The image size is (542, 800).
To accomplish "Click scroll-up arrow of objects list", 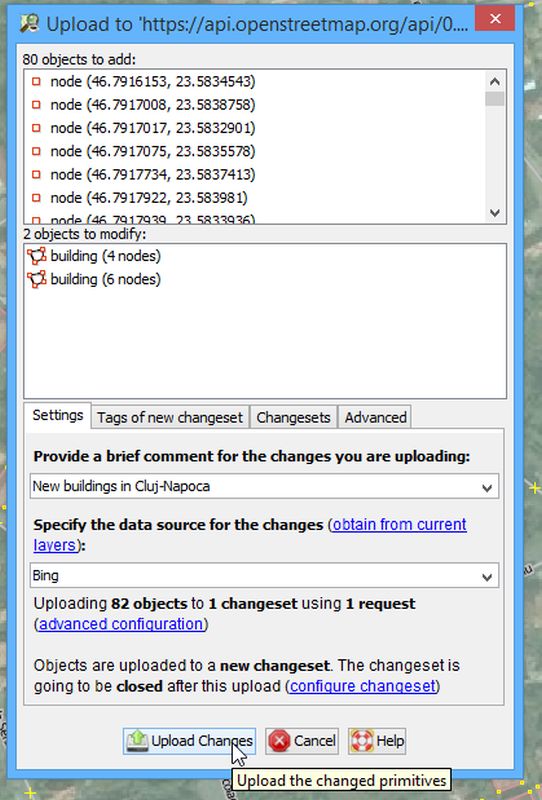I will pos(495,82).
